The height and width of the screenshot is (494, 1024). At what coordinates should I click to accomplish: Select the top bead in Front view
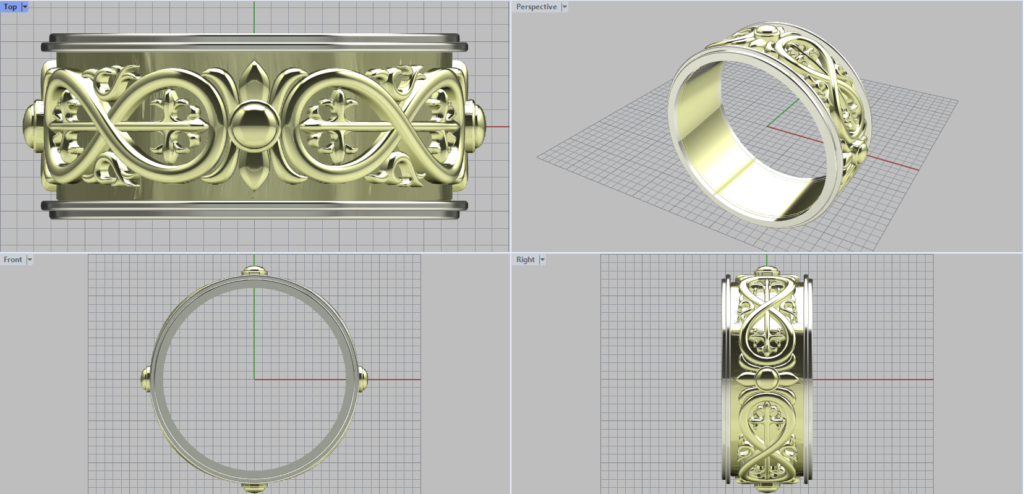(x=254, y=271)
